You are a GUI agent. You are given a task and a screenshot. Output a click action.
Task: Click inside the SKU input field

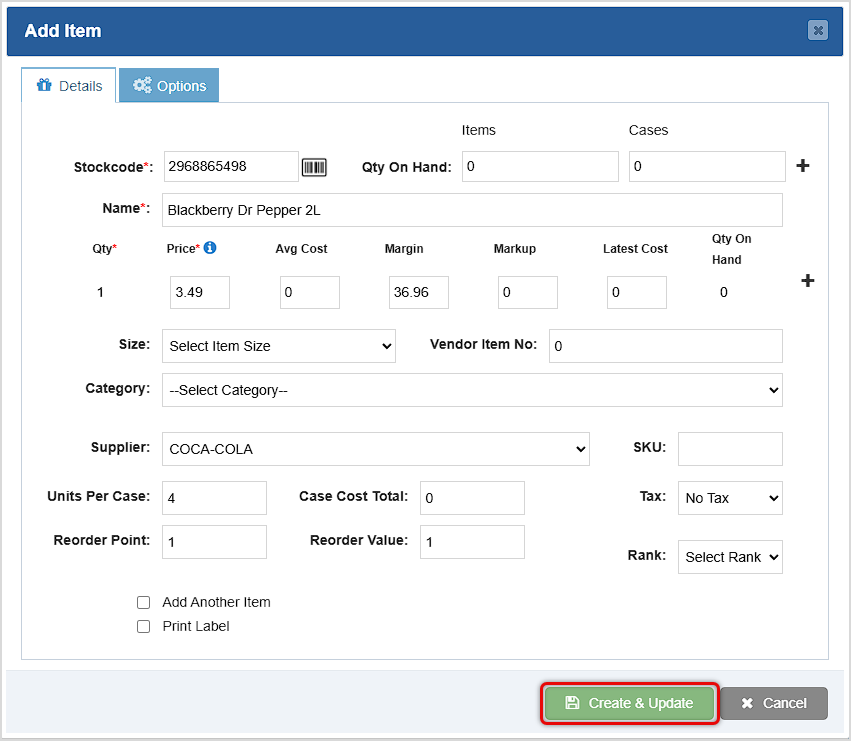pyautogui.click(x=730, y=449)
